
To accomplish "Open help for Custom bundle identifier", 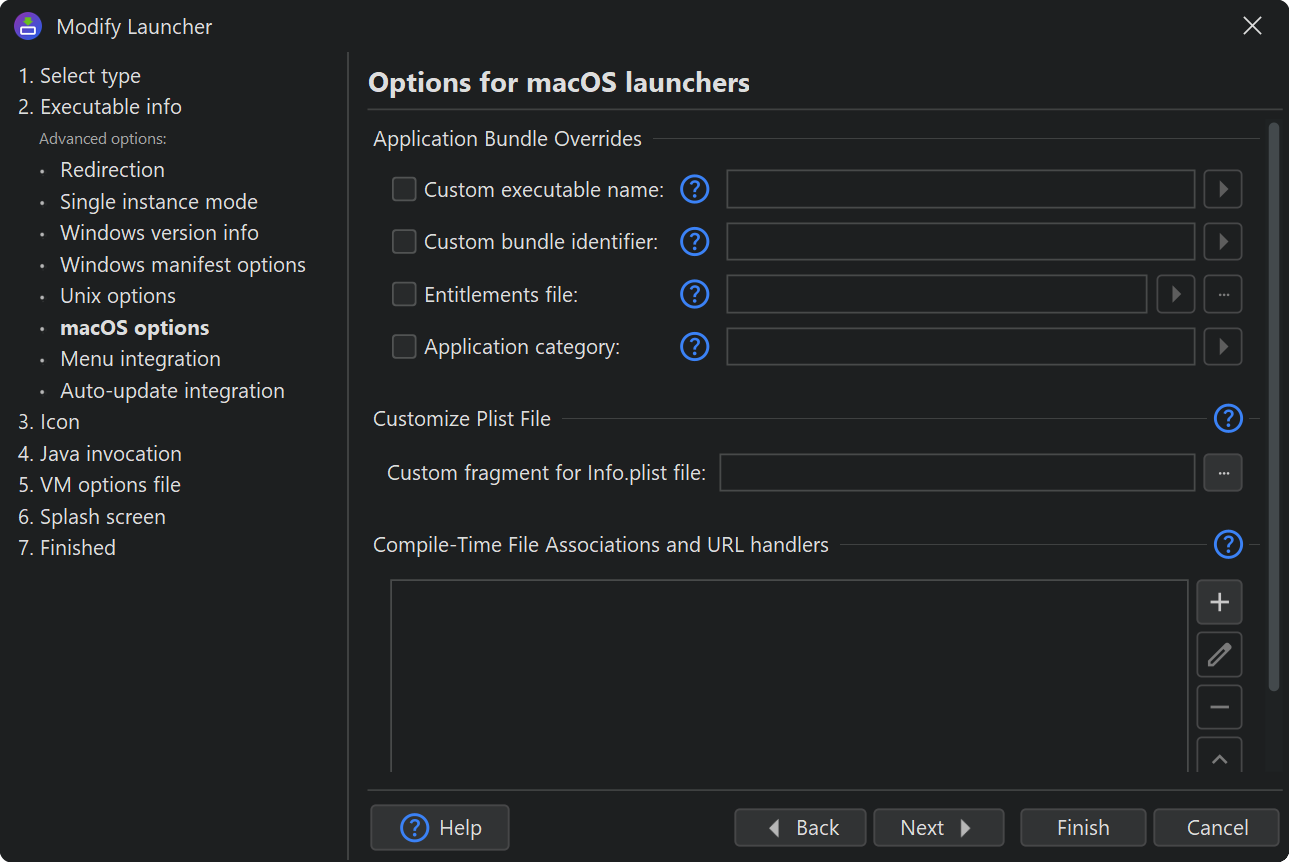I will click(x=694, y=242).
